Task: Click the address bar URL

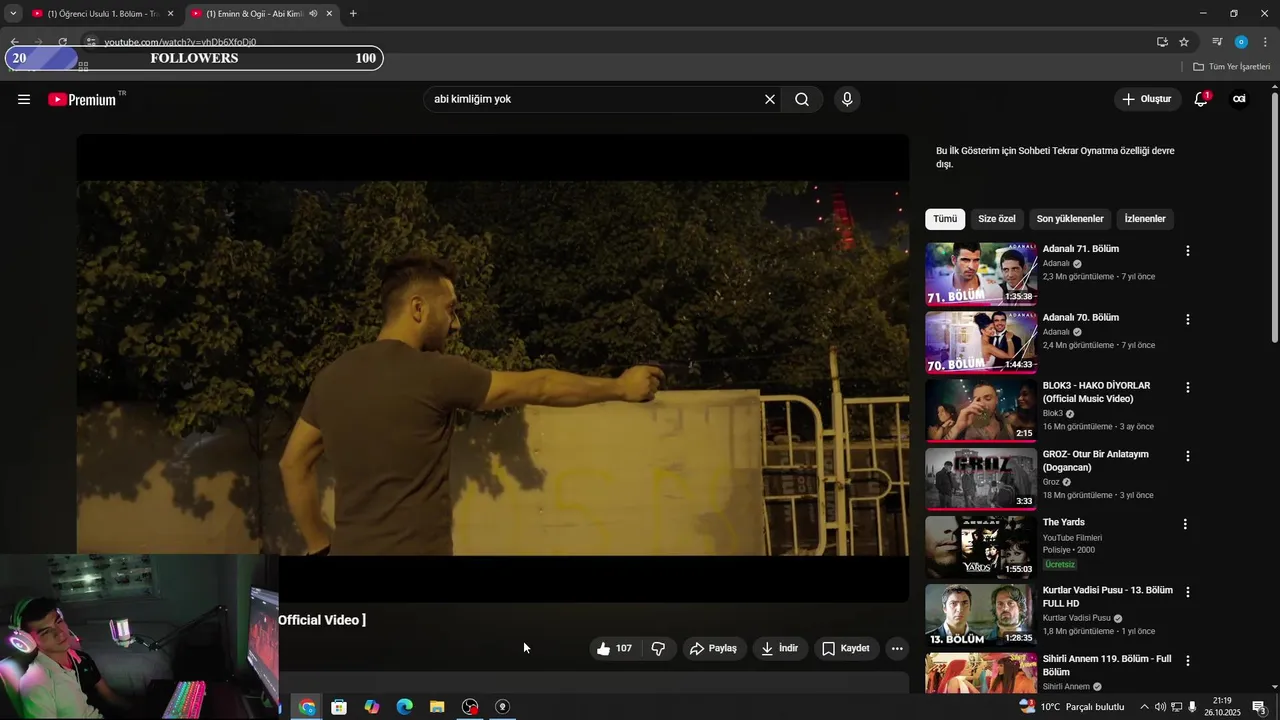Action: (180, 42)
